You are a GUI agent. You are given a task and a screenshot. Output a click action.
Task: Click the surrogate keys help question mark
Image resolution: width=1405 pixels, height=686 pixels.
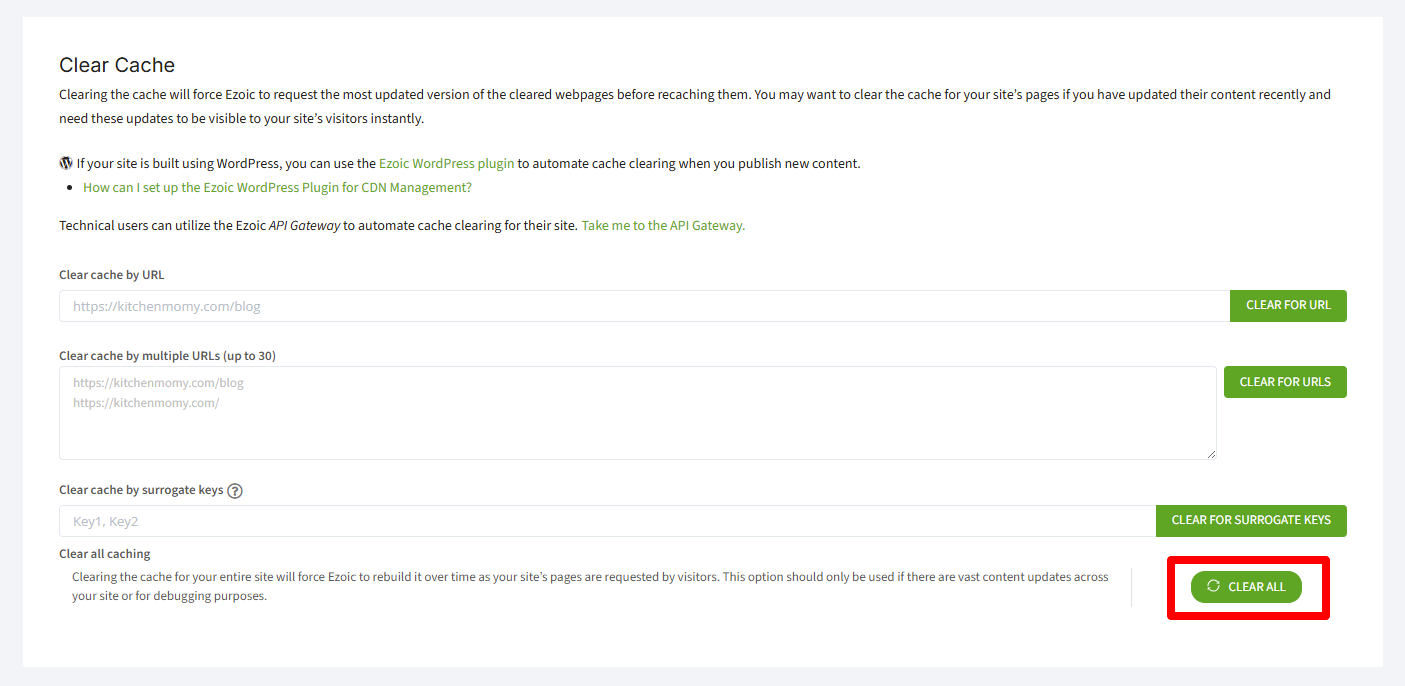(235, 491)
